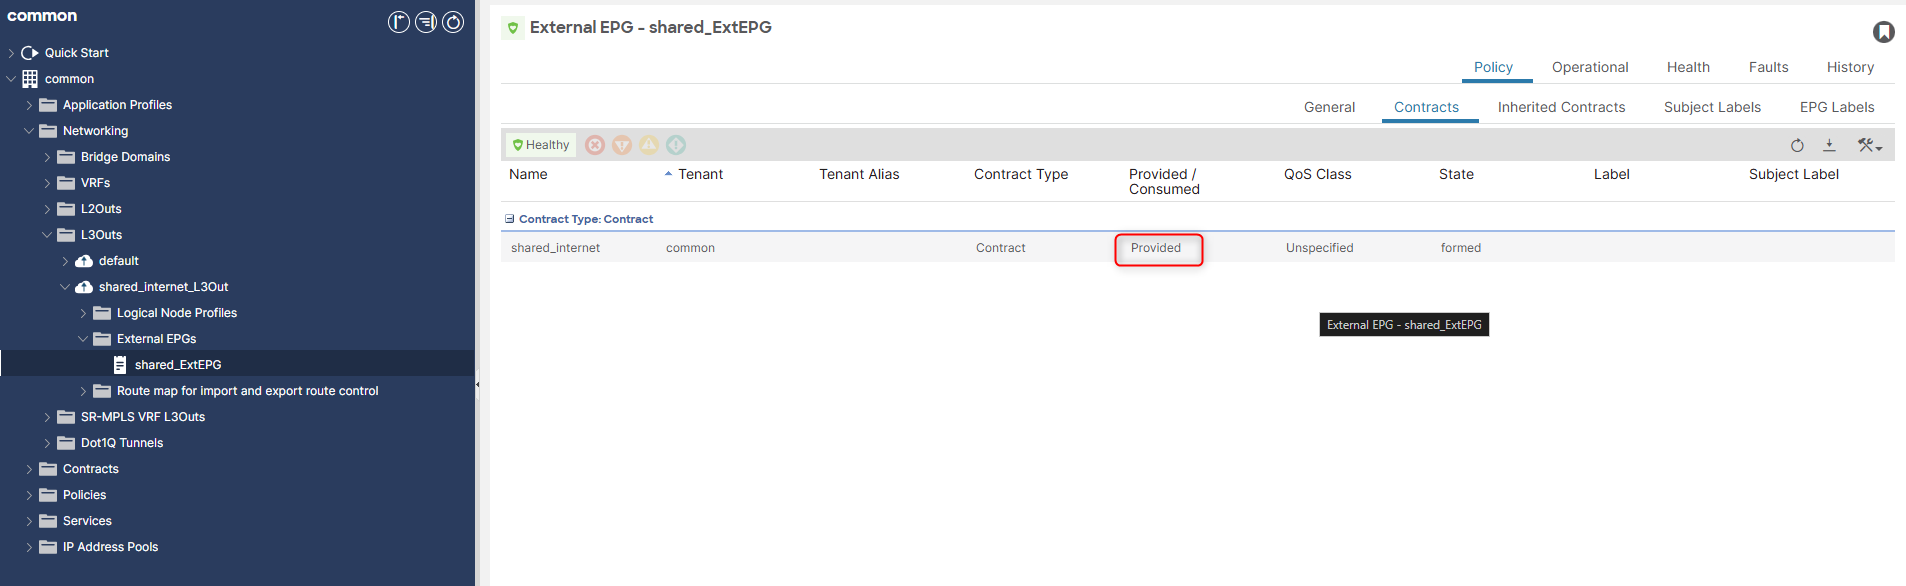The height and width of the screenshot is (586, 1906).
Task: Open the Inherited Contracts sub-tab
Action: tap(1560, 107)
